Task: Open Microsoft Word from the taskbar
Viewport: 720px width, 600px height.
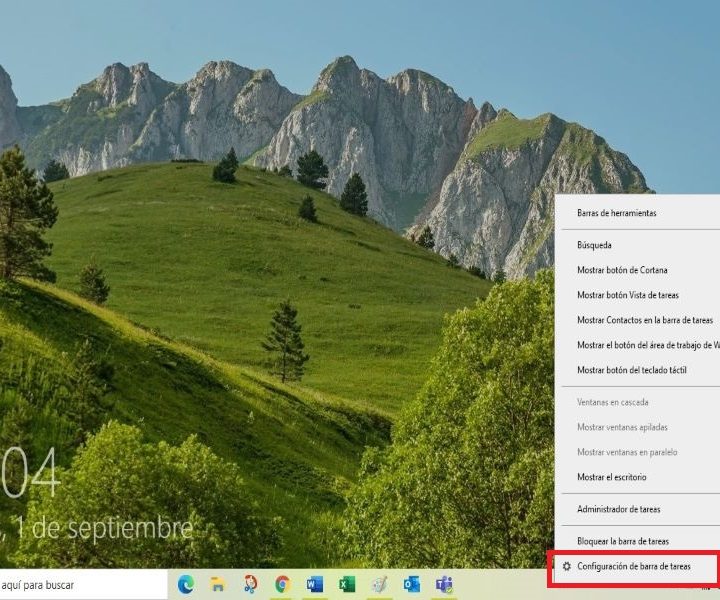Action: 315,584
